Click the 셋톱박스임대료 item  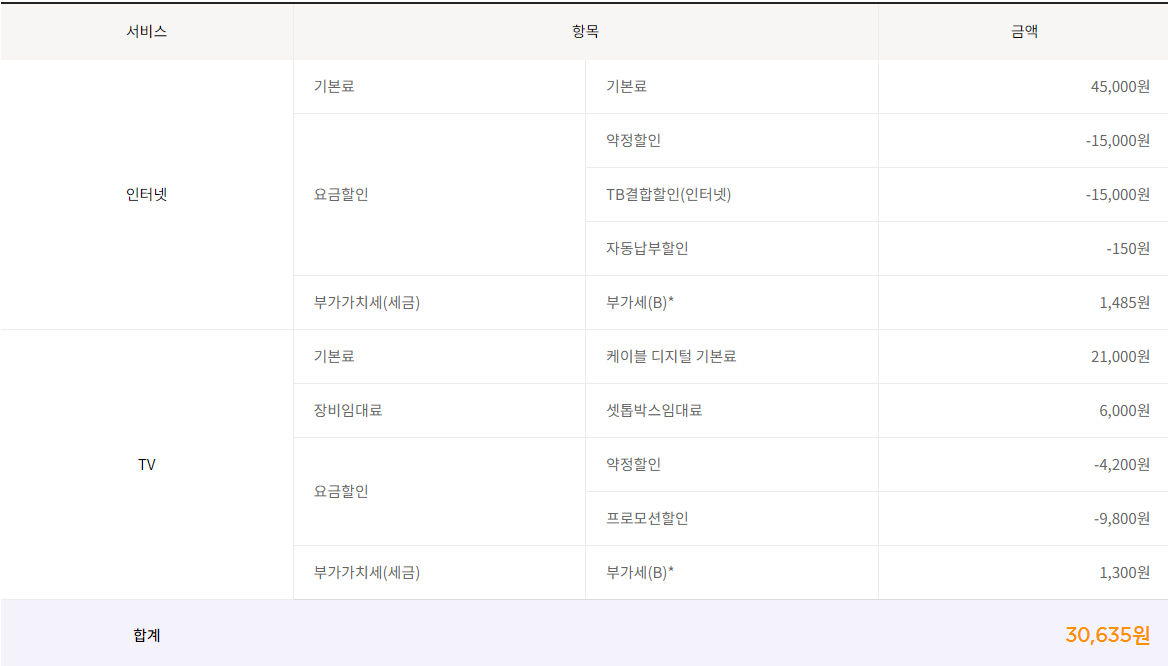[653, 410]
